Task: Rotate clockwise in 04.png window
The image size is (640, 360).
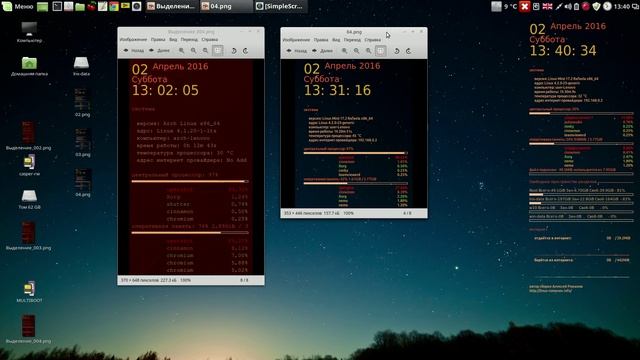Action: 409,51
